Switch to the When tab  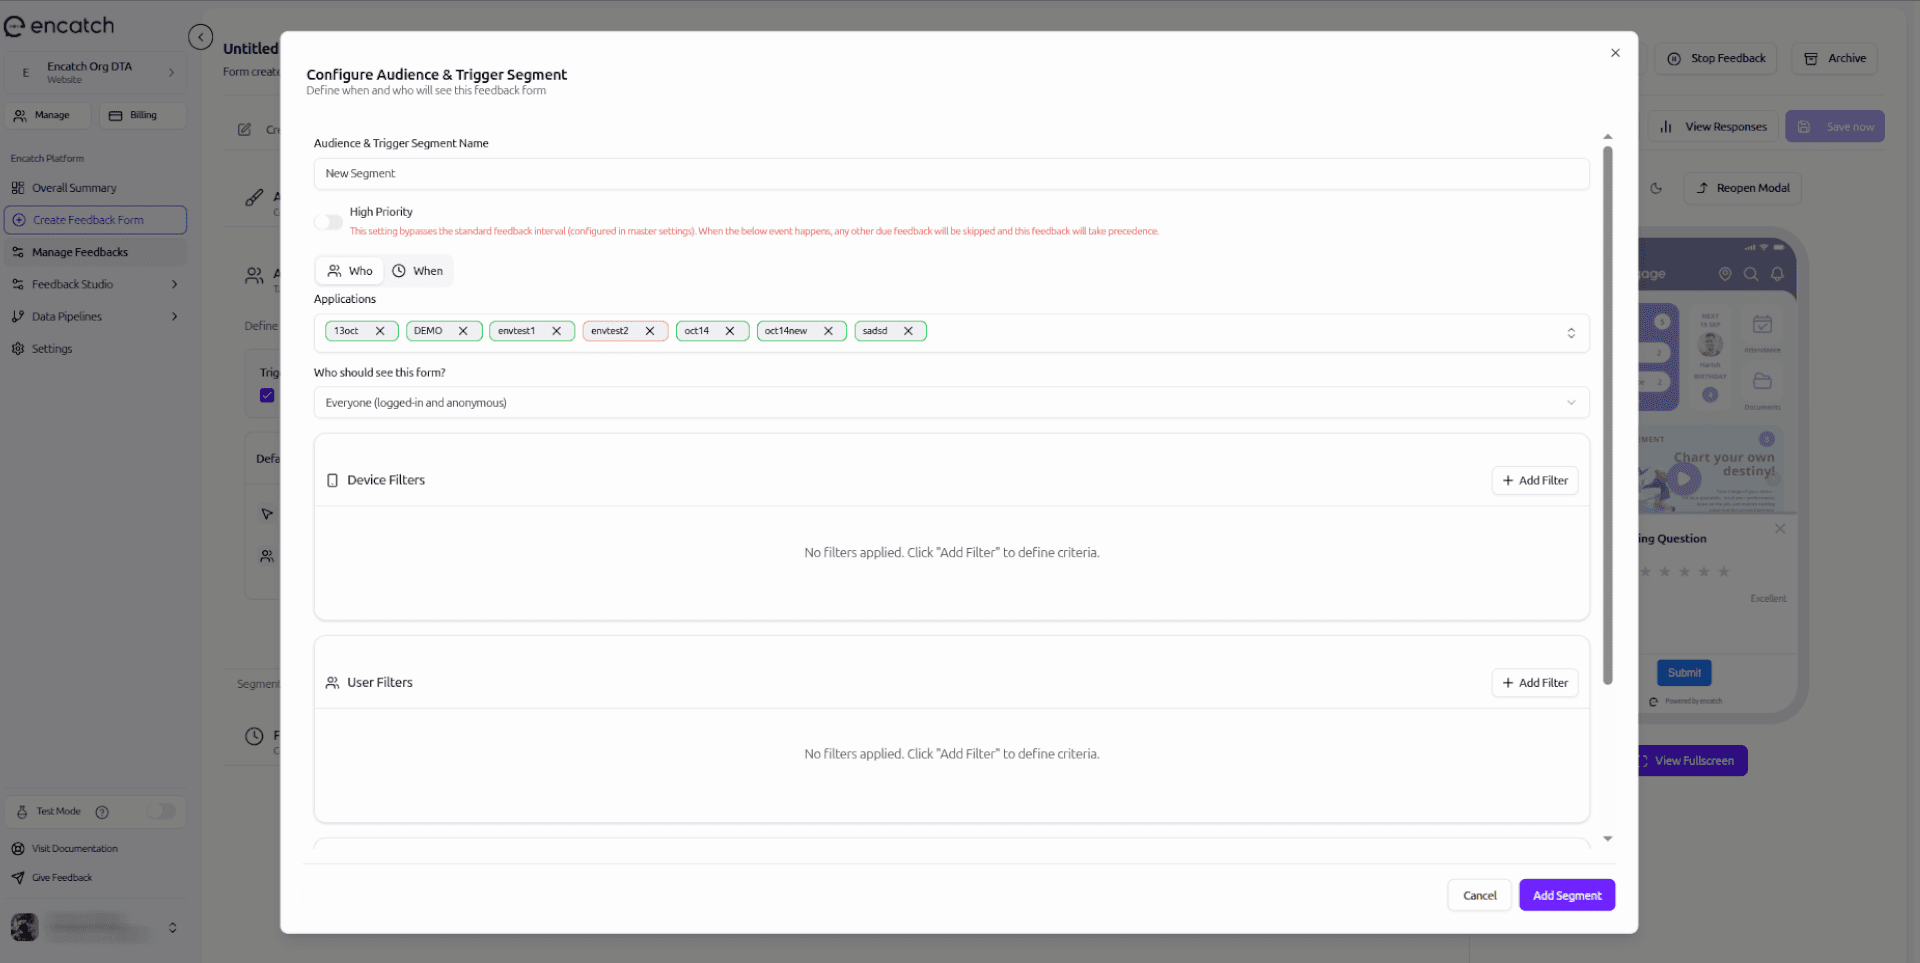coord(418,271)
